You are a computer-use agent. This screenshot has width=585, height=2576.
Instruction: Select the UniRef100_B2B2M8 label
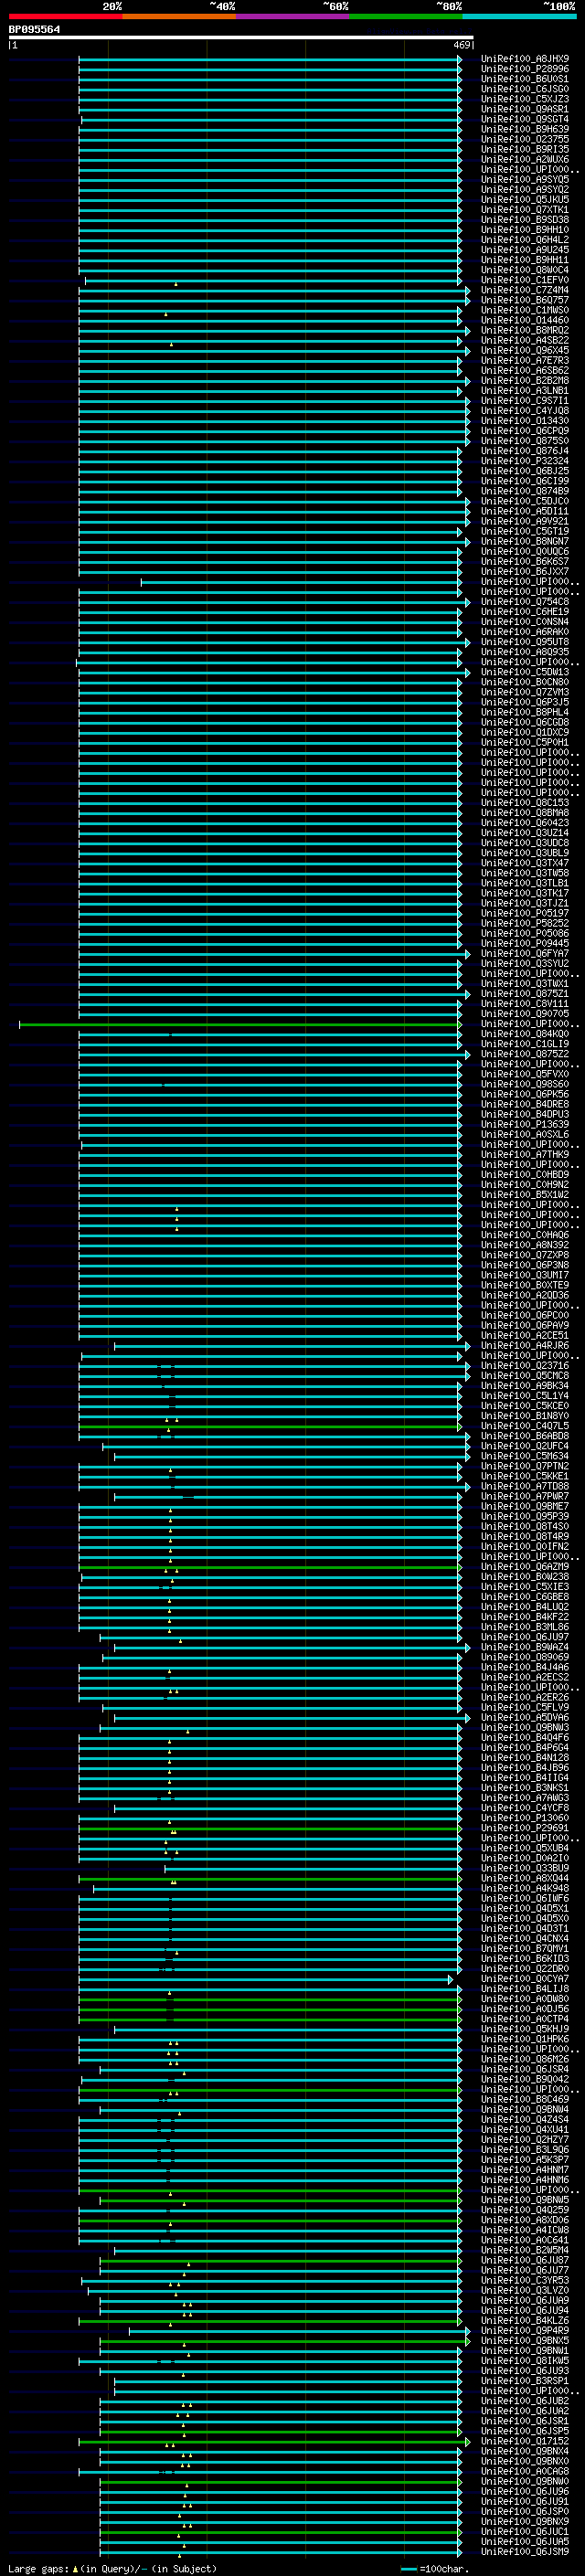click(525, 381)
